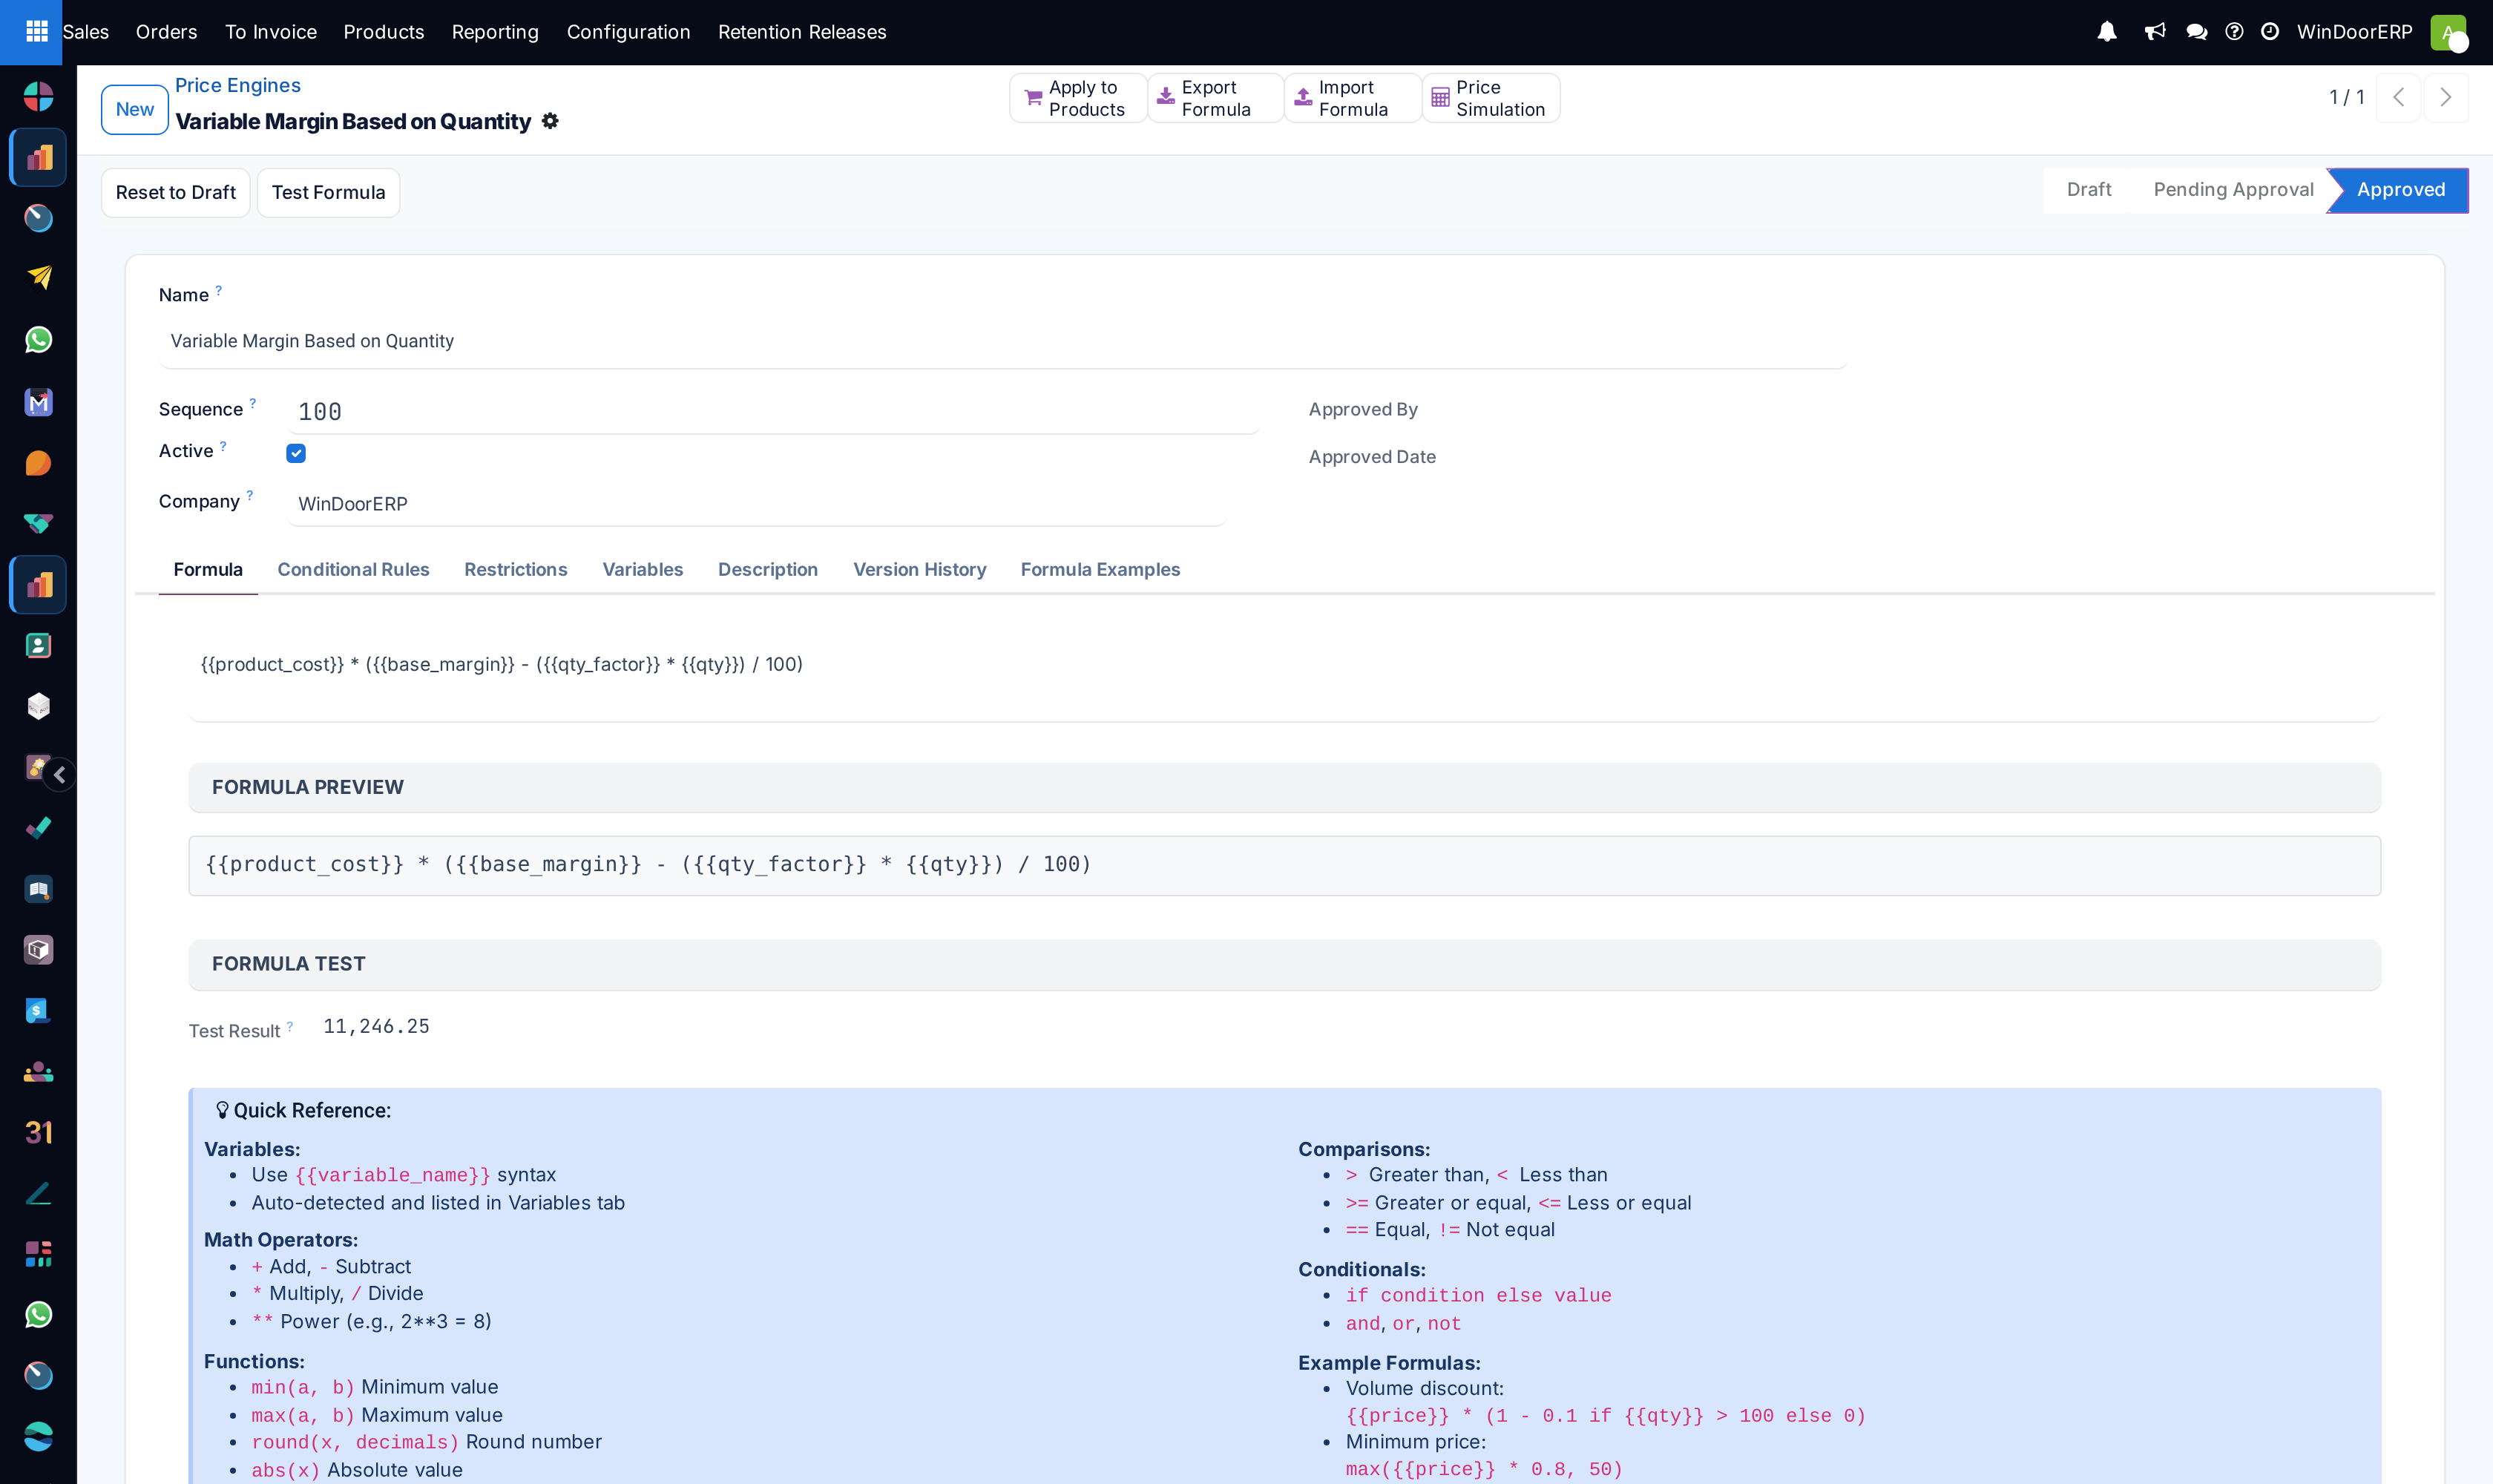Open the teal pencil sign icon
This screenshot has height=1484, width=2493.
coord(38,1193)
